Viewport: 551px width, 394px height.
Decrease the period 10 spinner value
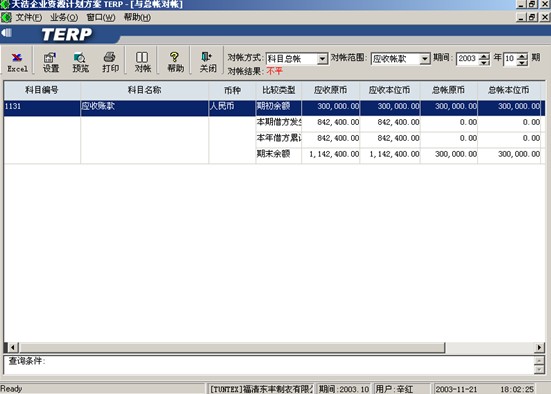522,62
